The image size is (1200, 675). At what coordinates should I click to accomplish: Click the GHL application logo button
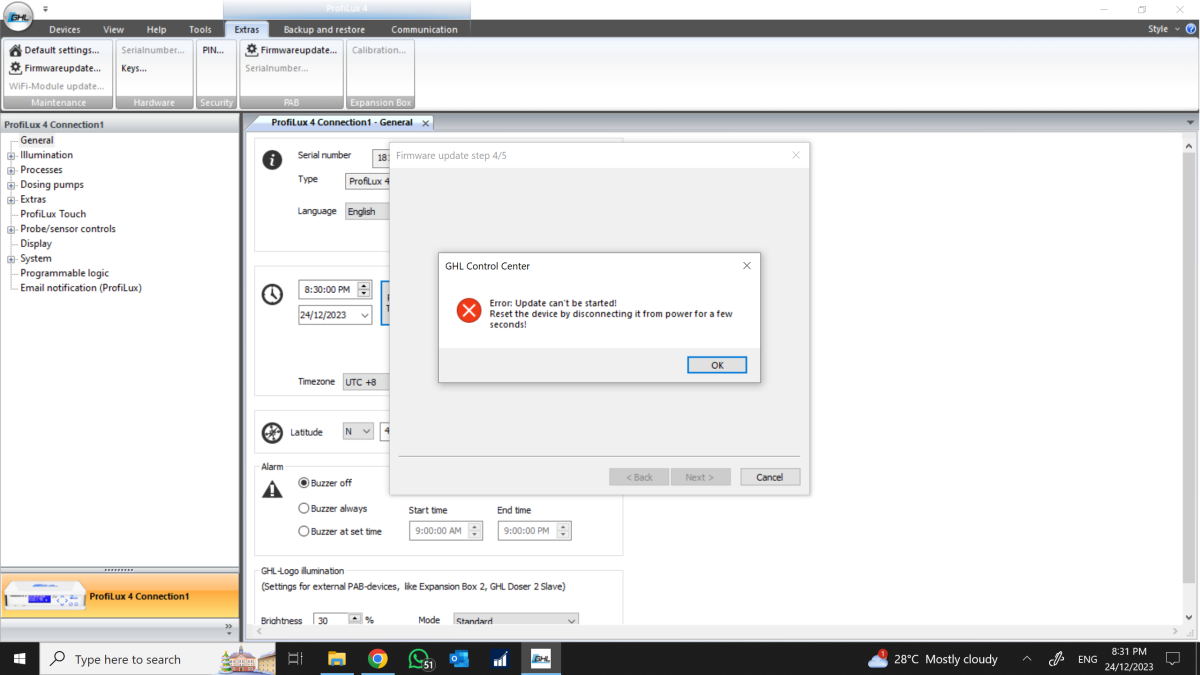18,18
